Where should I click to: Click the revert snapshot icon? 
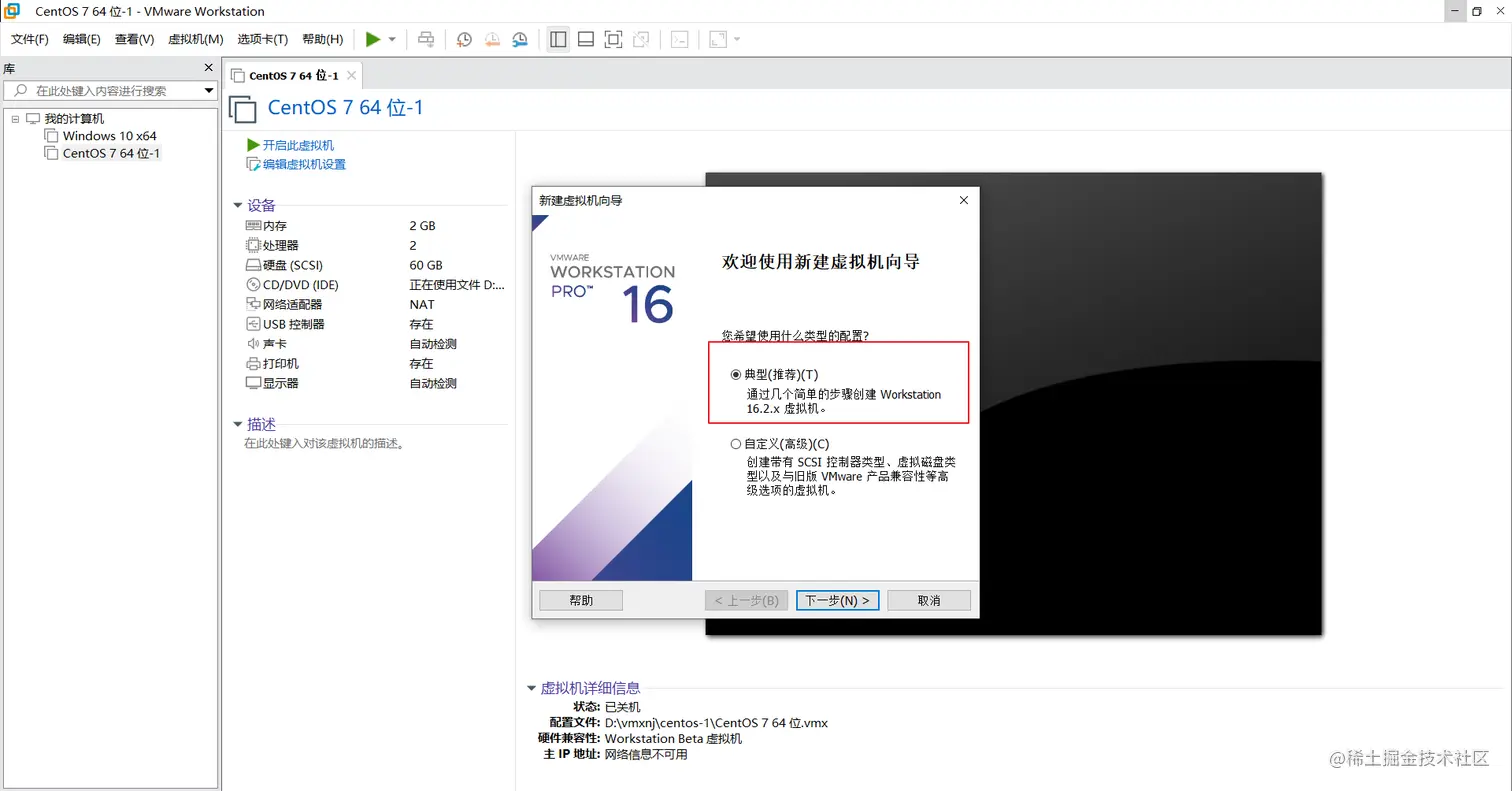coord(492,39)
